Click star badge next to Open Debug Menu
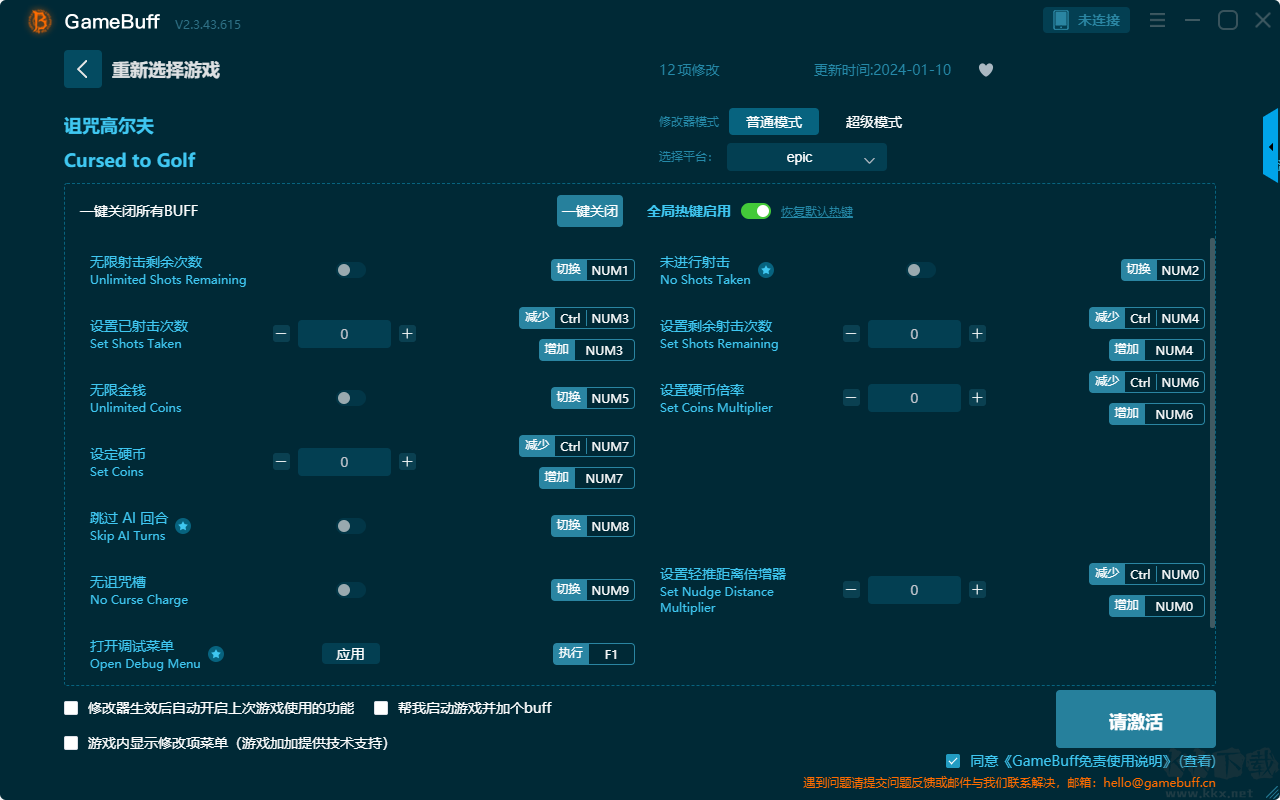The height and width of the screenshot is (800, 1280). 216,654
